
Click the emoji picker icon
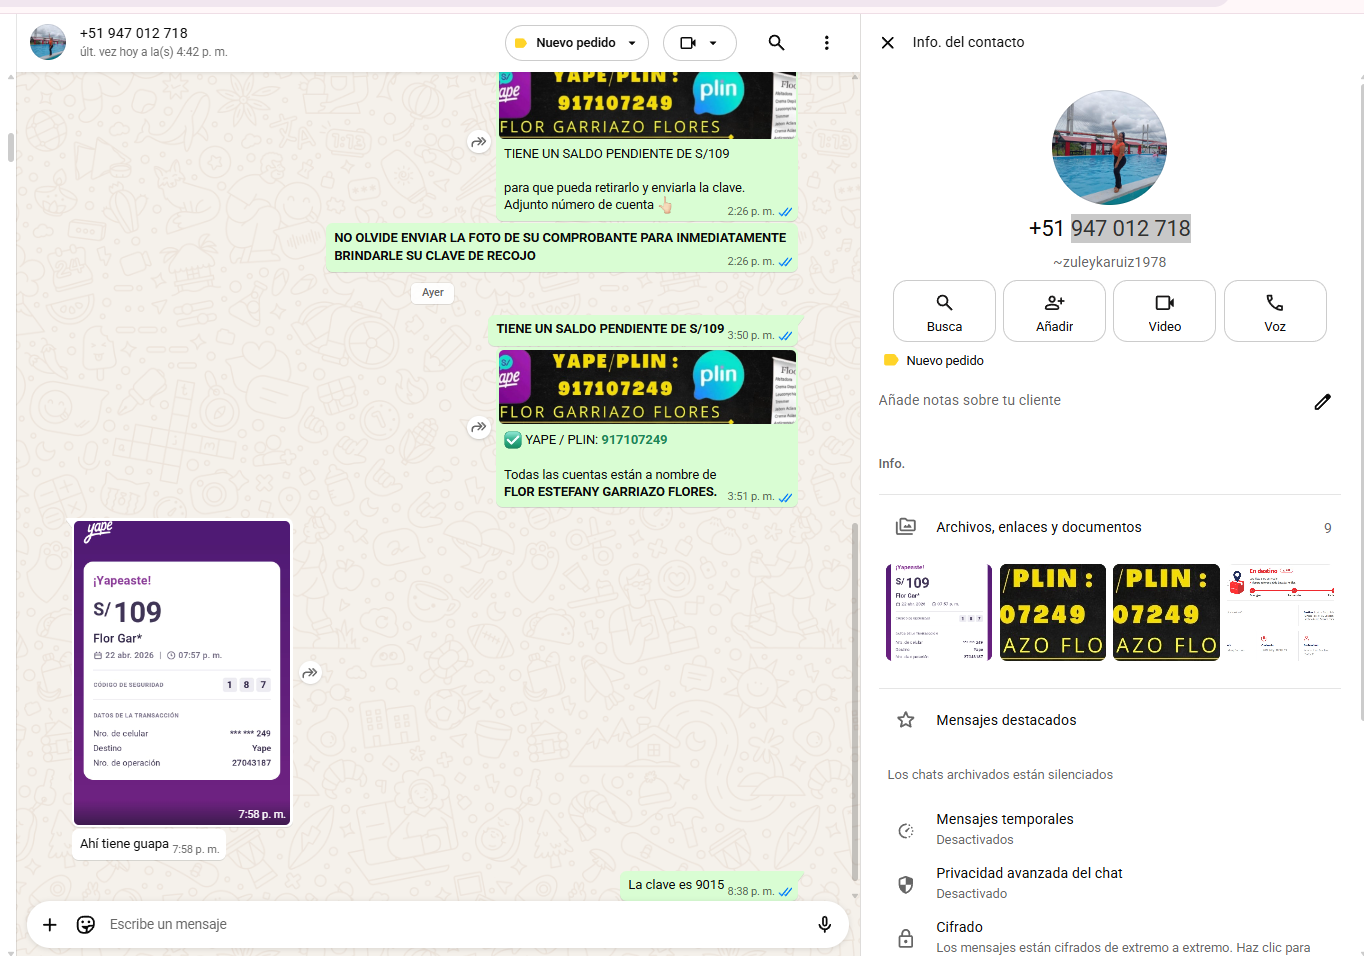[x=86, y=924]
